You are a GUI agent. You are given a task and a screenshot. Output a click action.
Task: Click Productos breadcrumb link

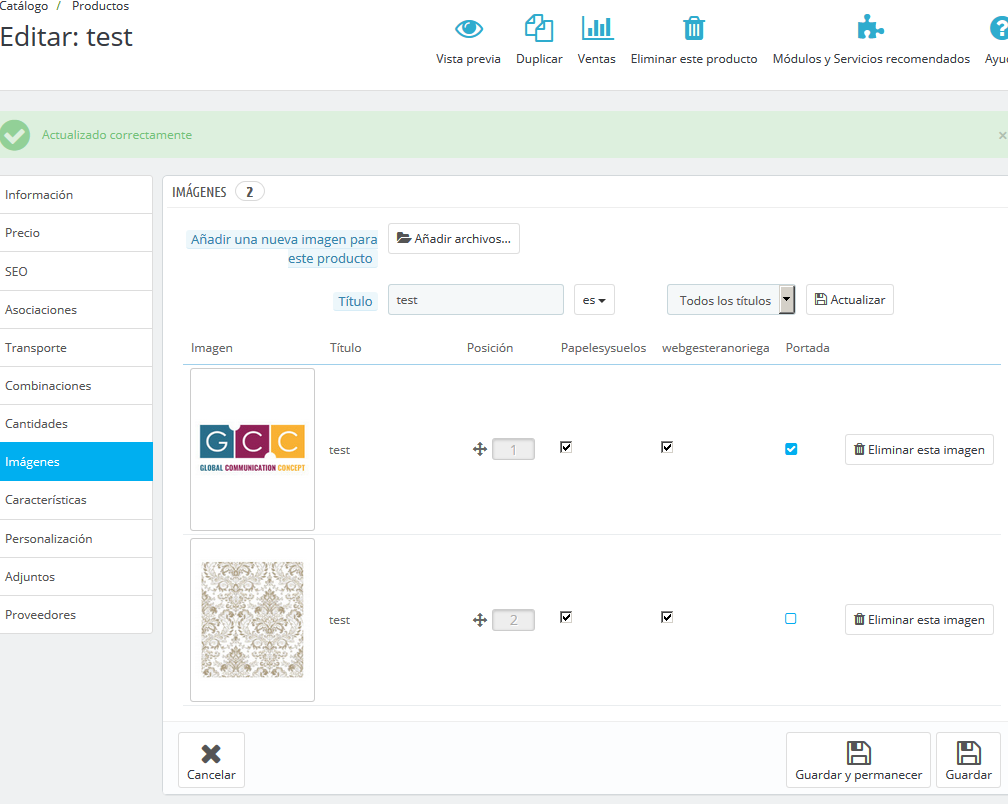(x=100, y=6)
